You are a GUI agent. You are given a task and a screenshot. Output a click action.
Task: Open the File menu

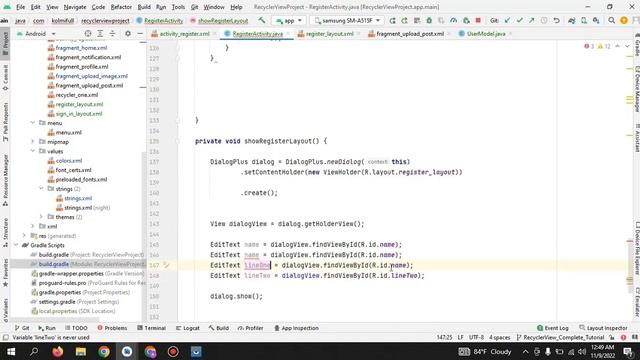click(20, 7)
